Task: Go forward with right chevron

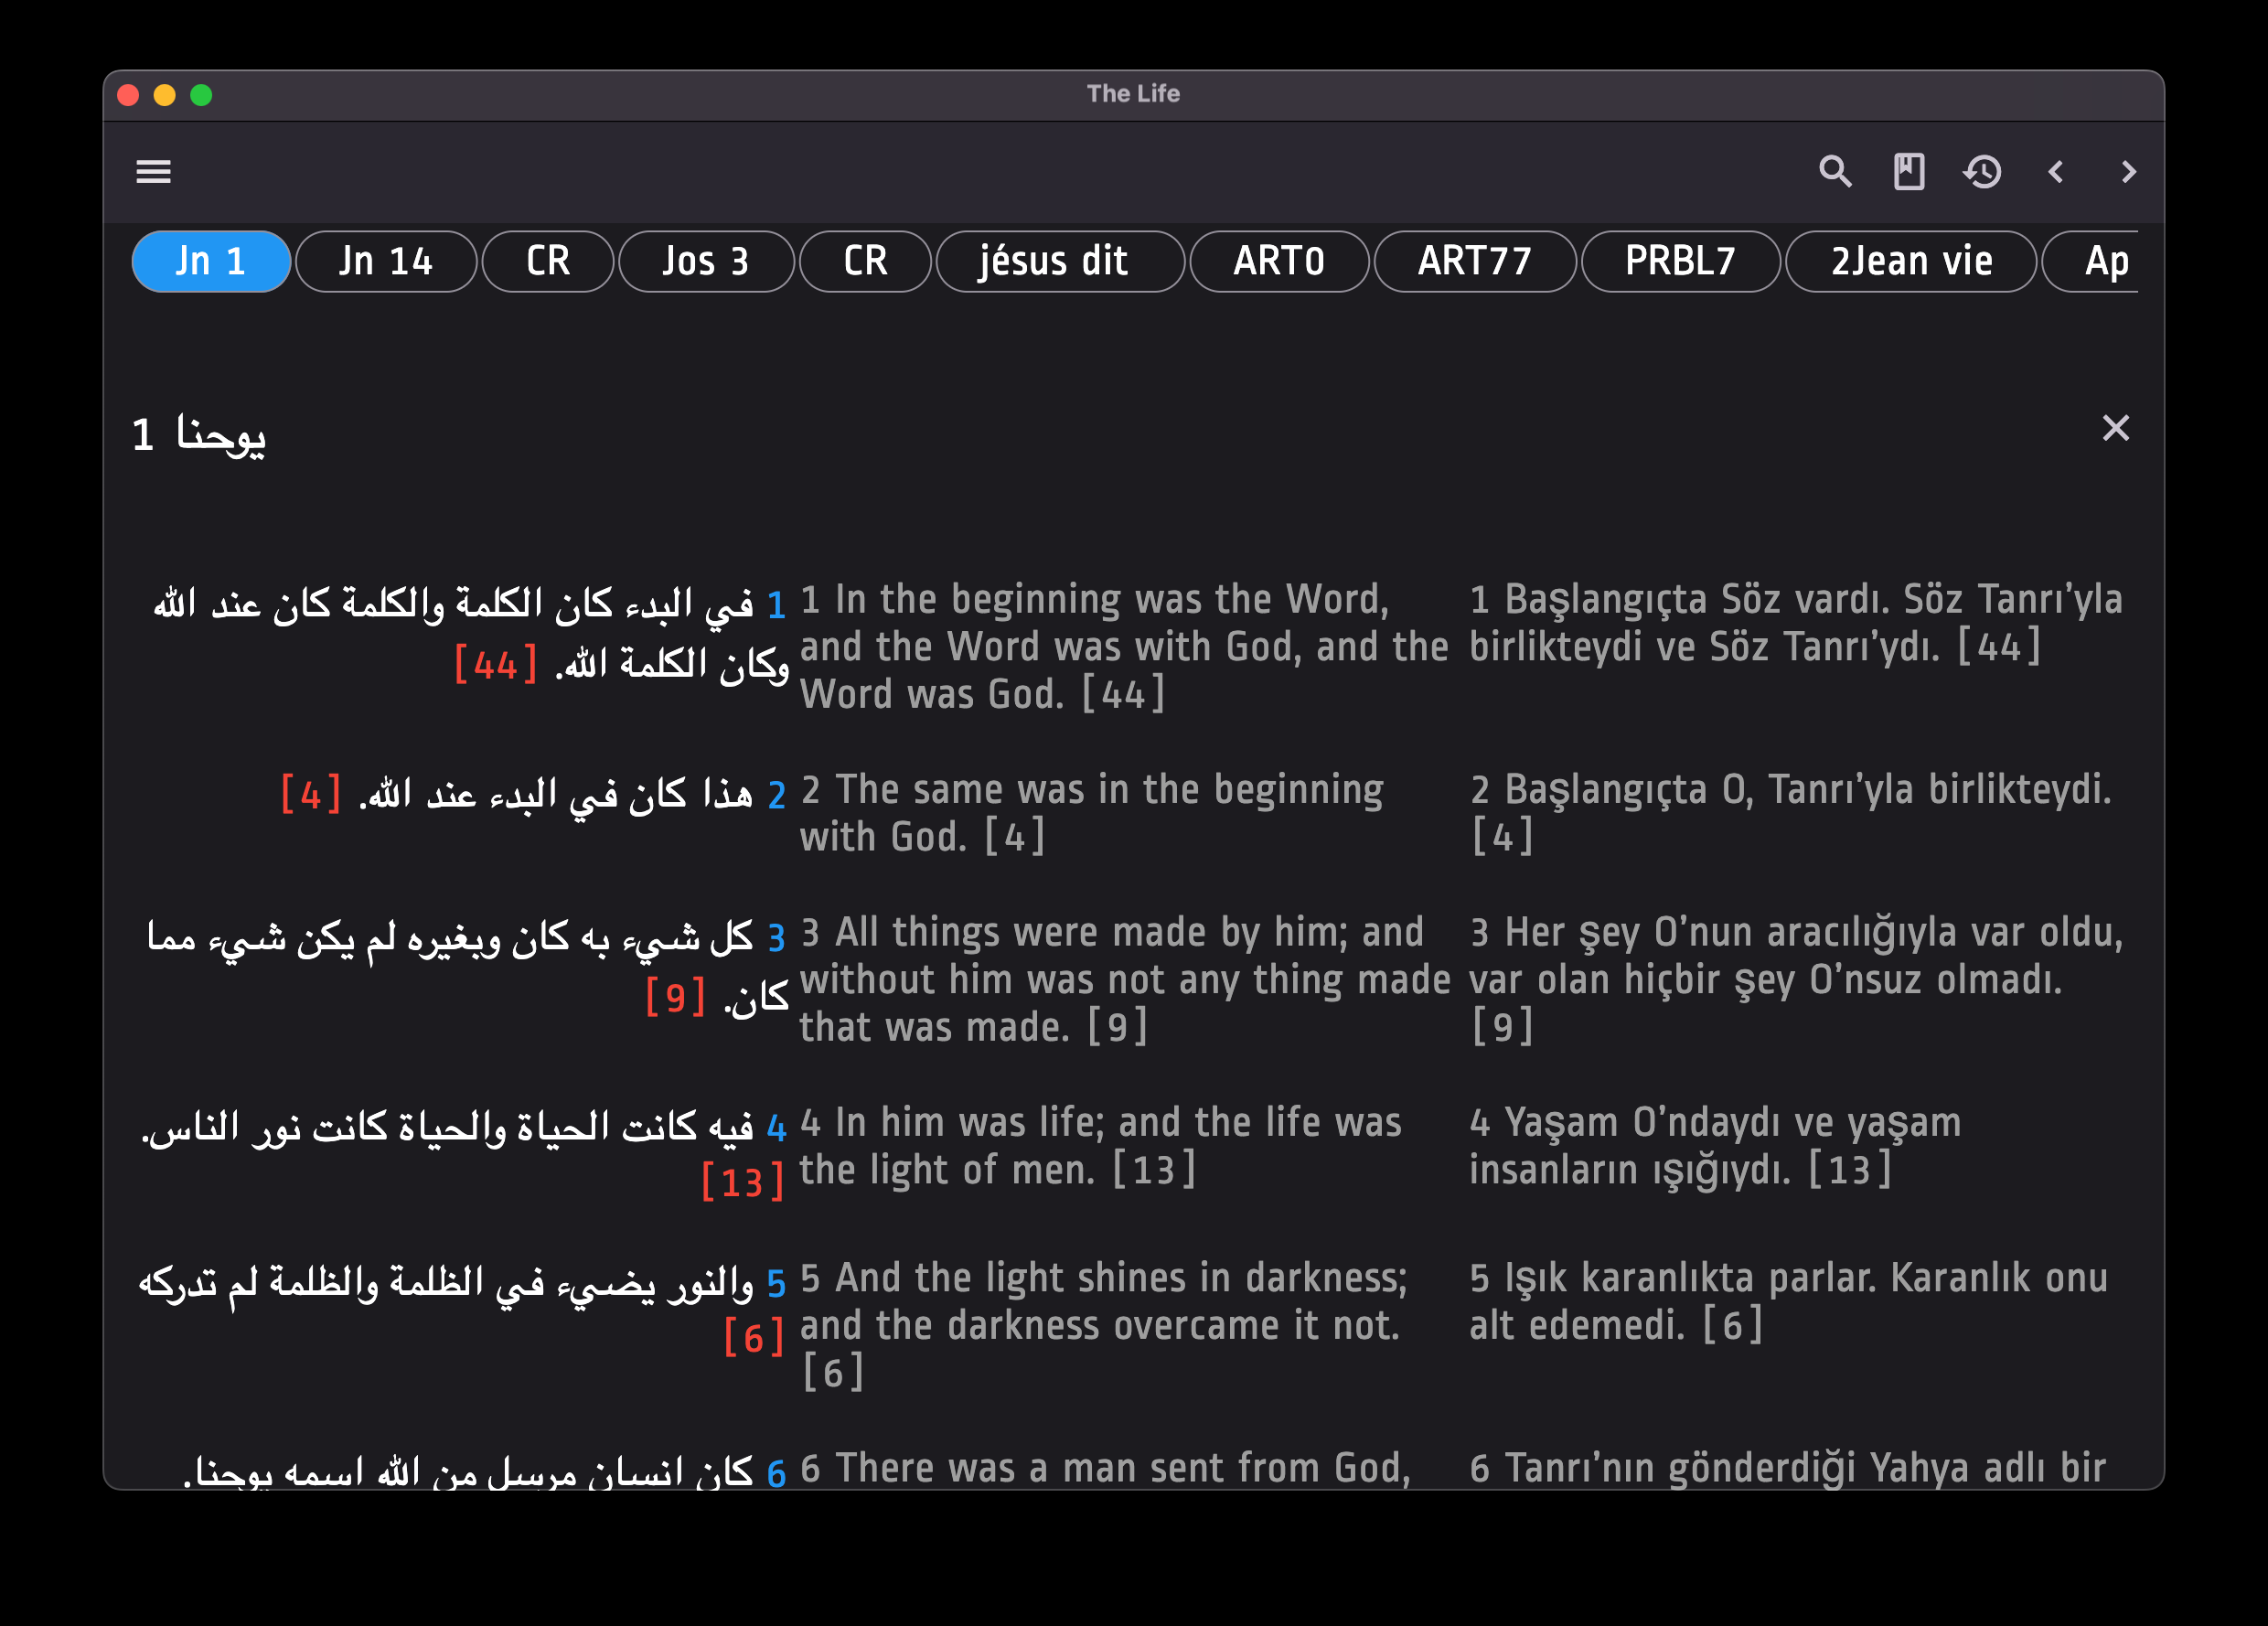Action: [2128, 172]
